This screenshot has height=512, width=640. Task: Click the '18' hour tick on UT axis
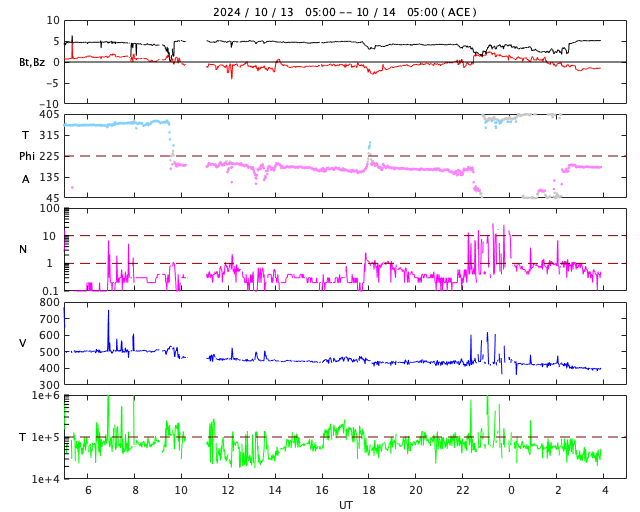tap(369, 490)
